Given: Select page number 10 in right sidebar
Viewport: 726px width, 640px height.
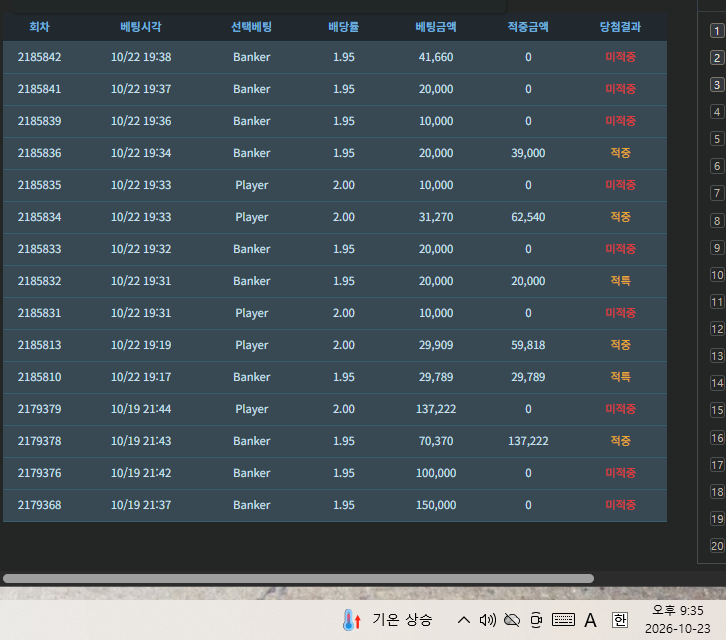Looking at the screenshot, I should pyautogui.click(x=717, y=275).
